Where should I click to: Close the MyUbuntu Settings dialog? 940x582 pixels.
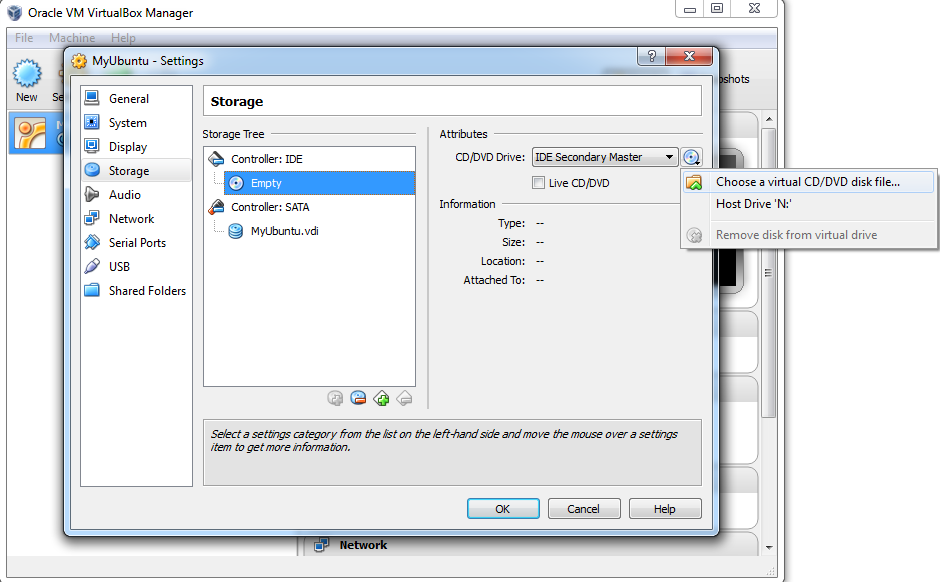click(x=689, y=56)
